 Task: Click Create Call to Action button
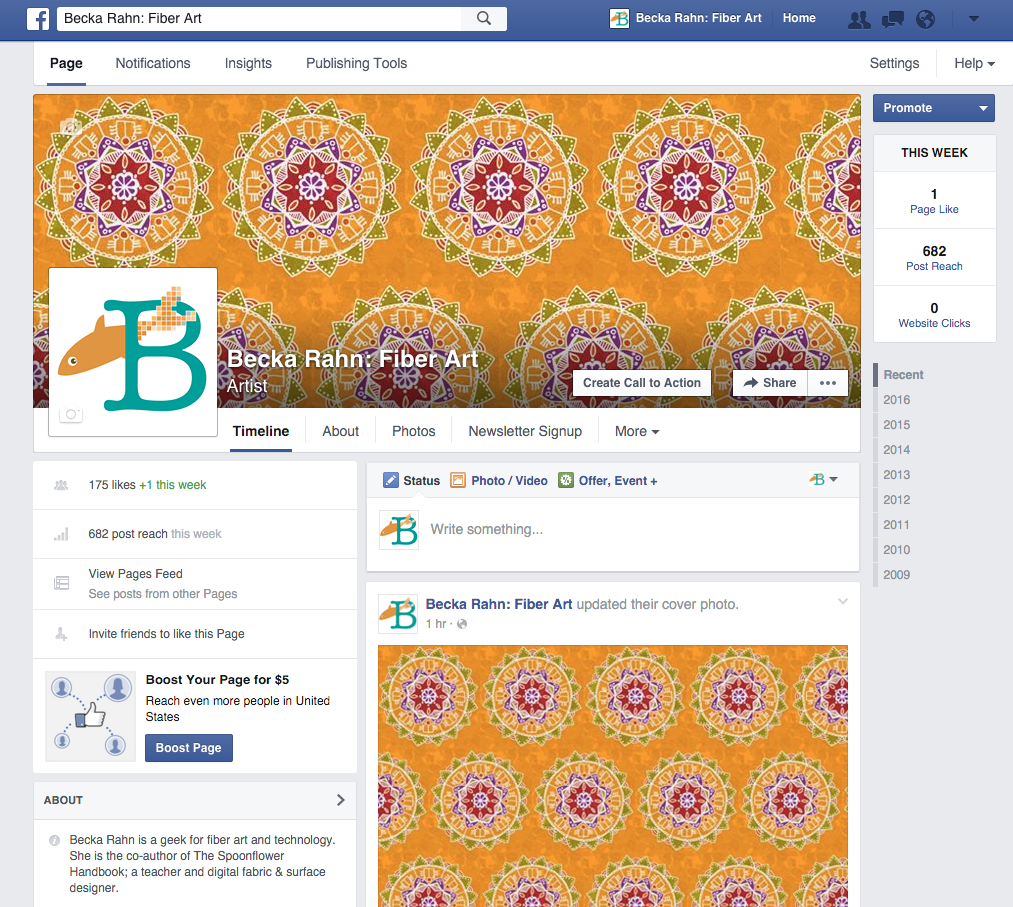(x=641, y=383)
